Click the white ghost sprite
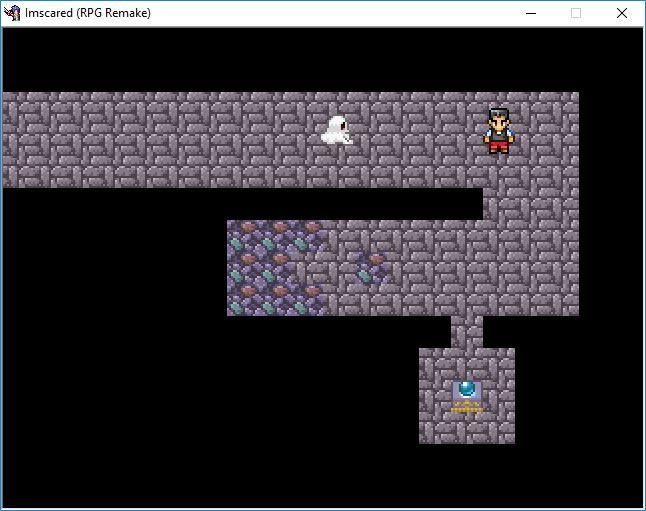 coord(337,130)
